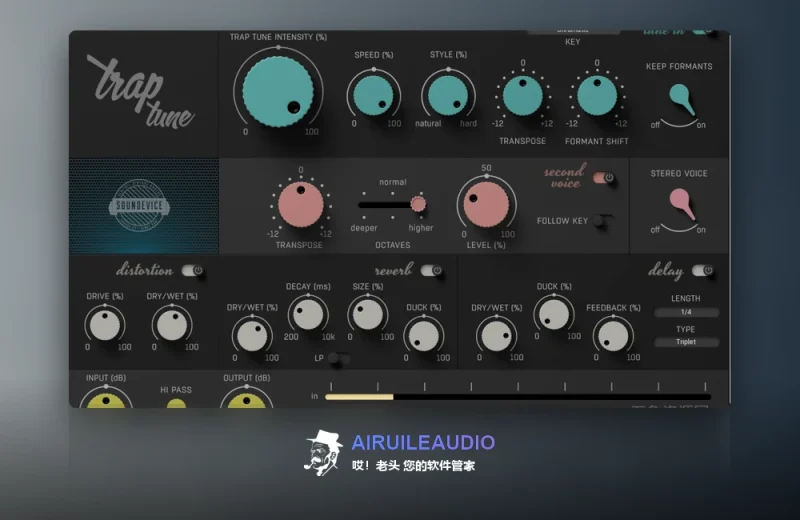Click the 'higher' octaves label
The width and height of the screenshot is (800, 520).
[420, 228]
